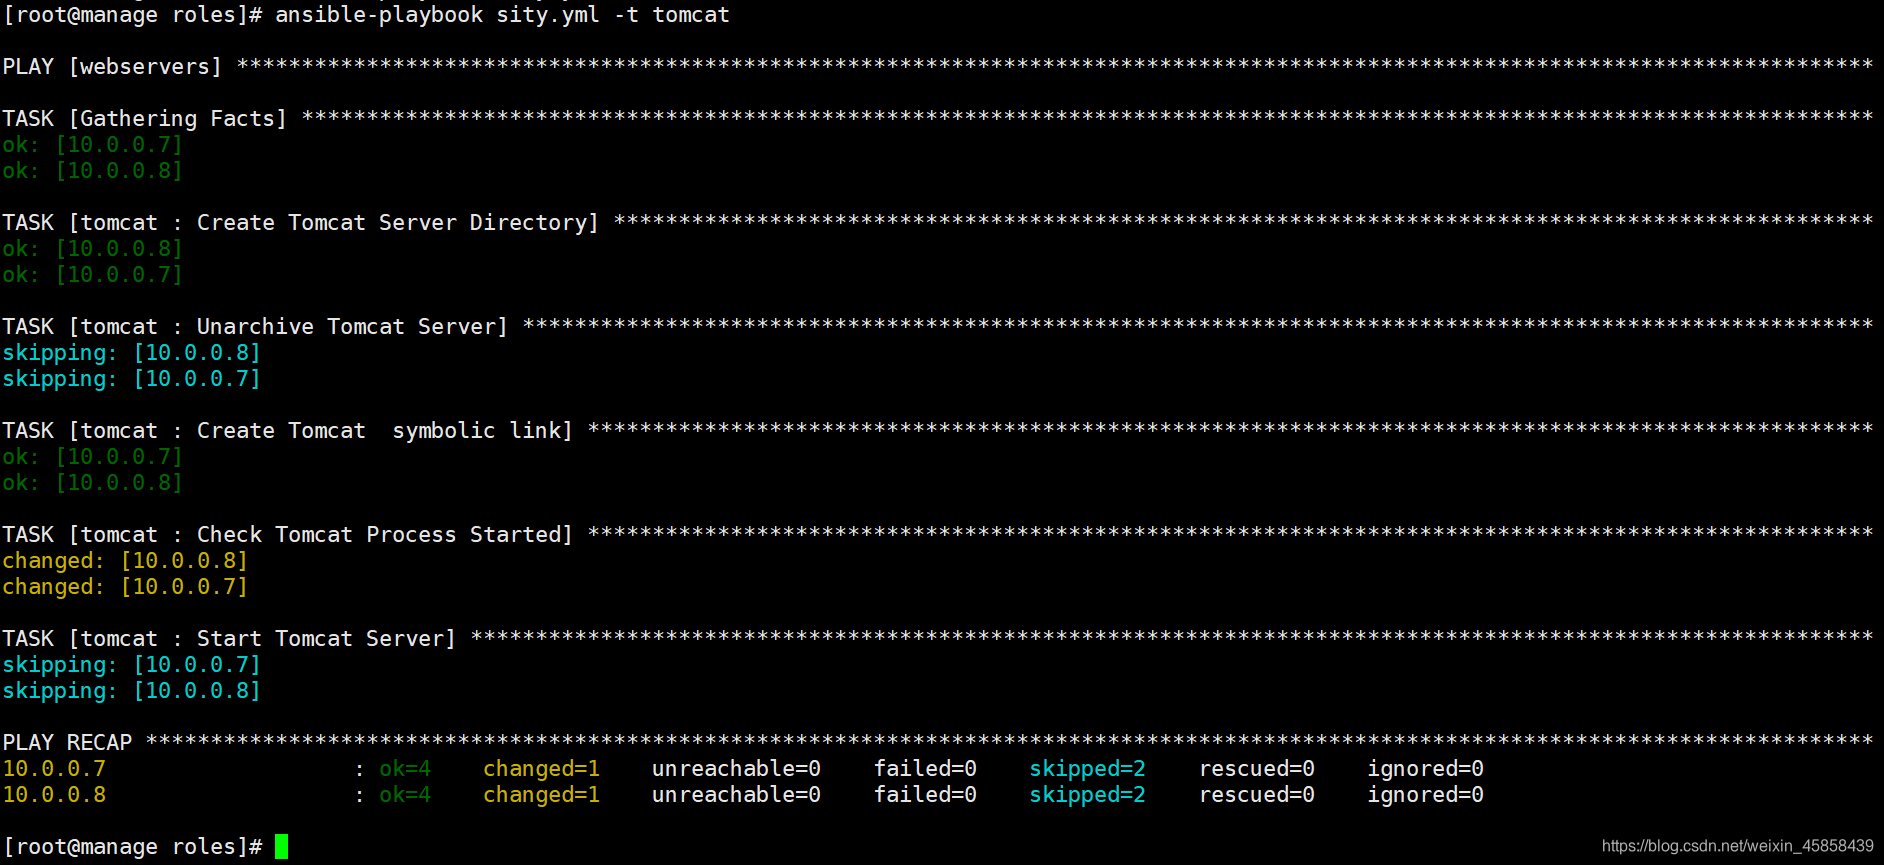The image size is (1884, 865).
Task: Select 'skipping: [10.0.0.7]' under Start Tomcat Server
Action: (x=131, y=665)
